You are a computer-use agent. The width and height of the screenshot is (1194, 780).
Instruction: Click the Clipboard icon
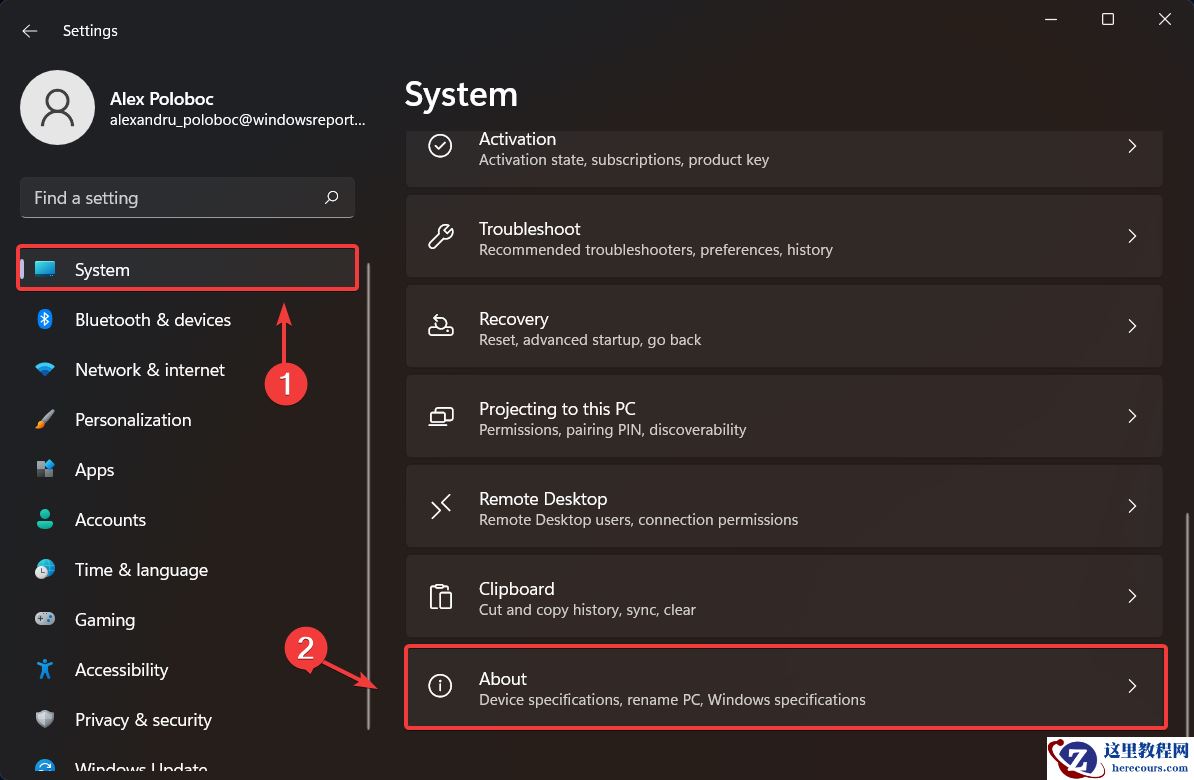pyautogui.click(x=441, y=596)
